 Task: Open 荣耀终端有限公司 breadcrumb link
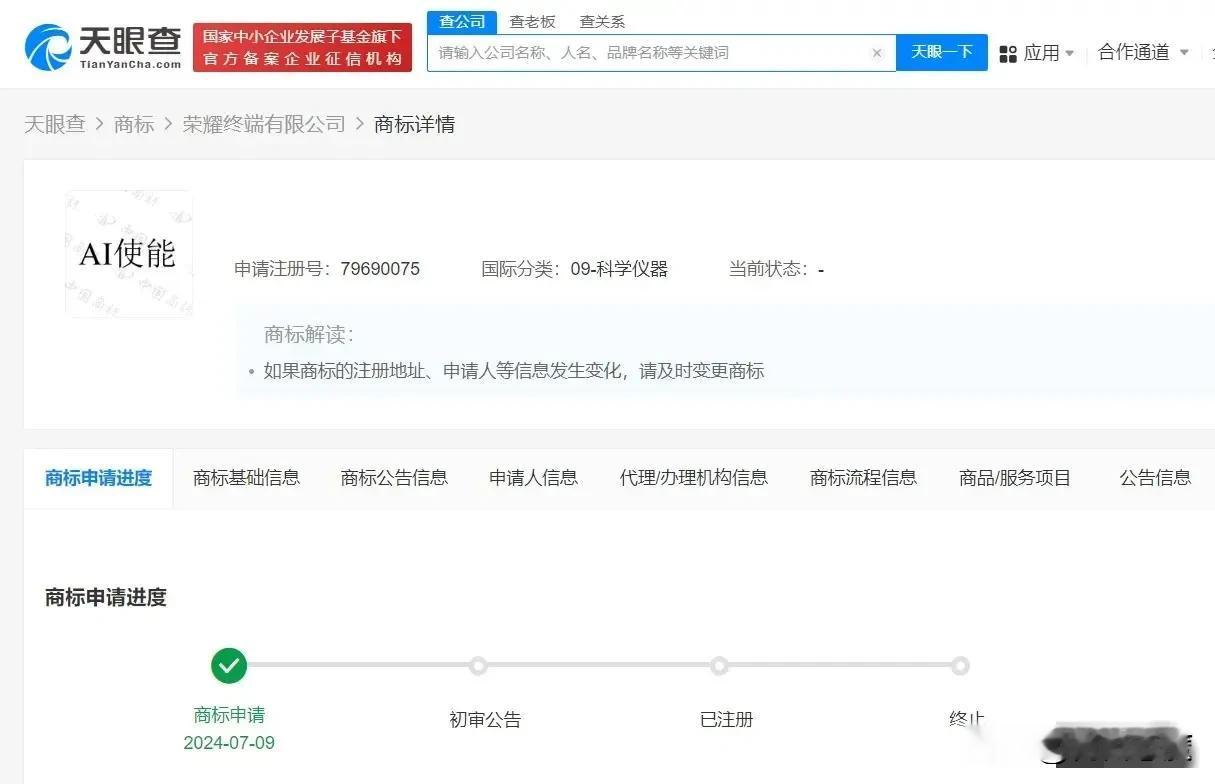264,124
